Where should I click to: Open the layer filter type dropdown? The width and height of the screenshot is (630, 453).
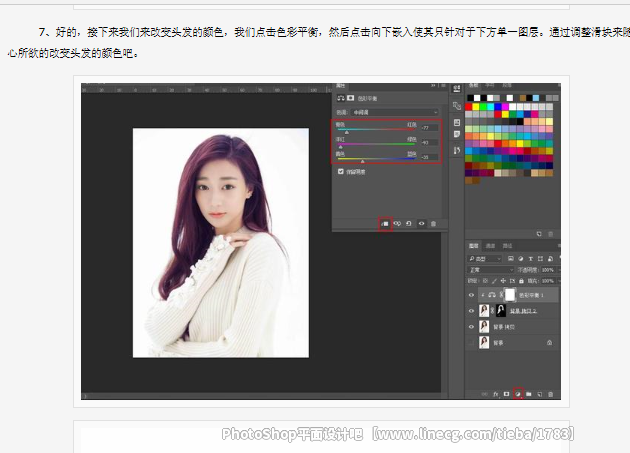point(485,258)
